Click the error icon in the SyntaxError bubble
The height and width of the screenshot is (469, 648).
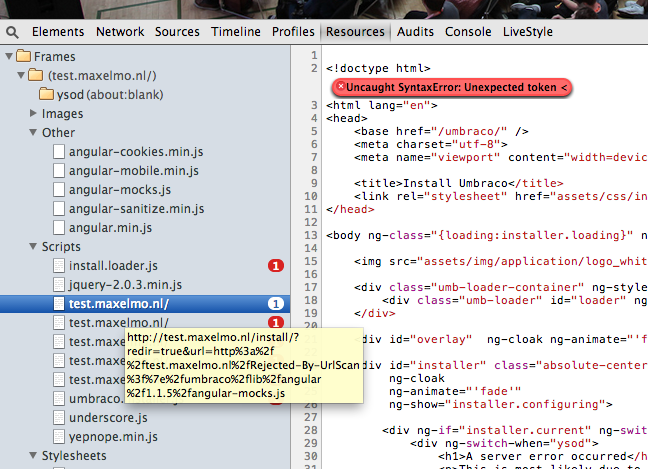(x=340, y=88)
